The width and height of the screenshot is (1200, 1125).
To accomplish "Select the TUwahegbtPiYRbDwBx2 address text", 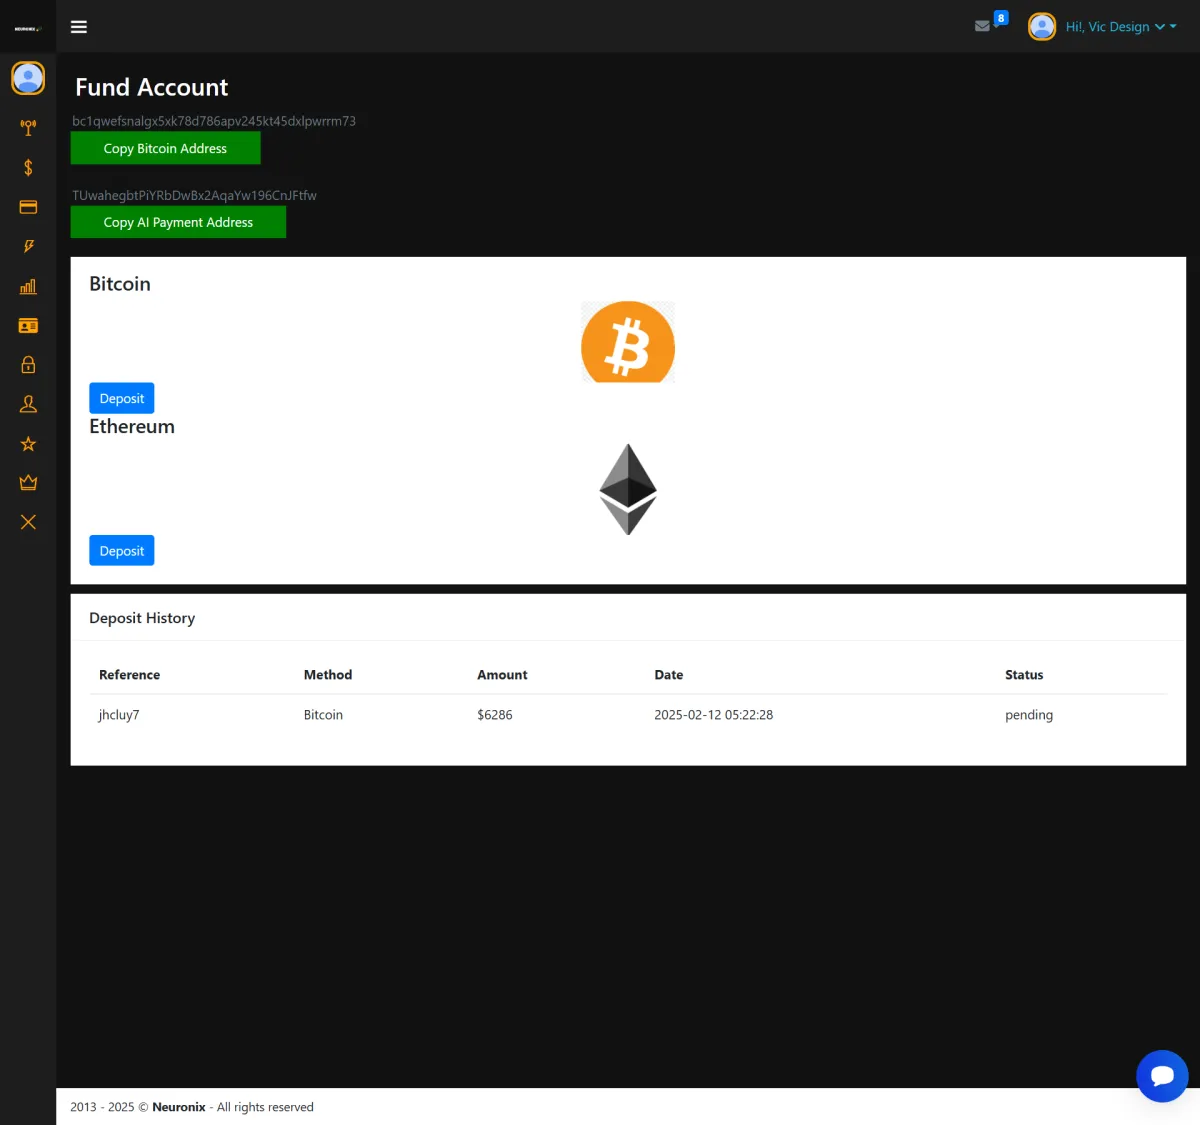I will point(194,195).
